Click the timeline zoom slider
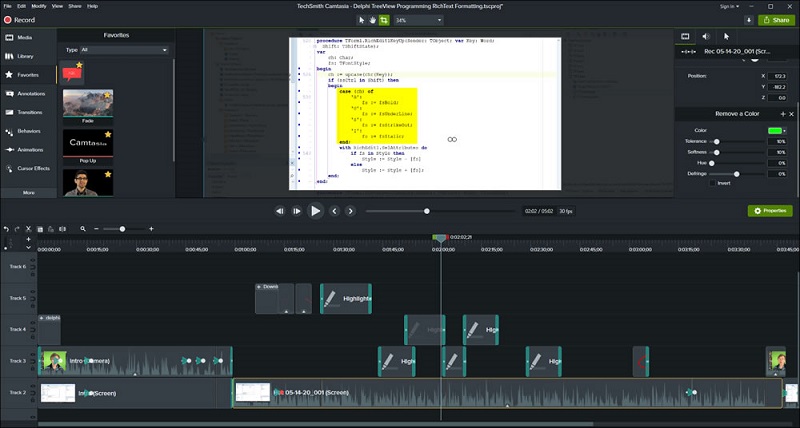The image size is (800, 428). coord(122,229)
